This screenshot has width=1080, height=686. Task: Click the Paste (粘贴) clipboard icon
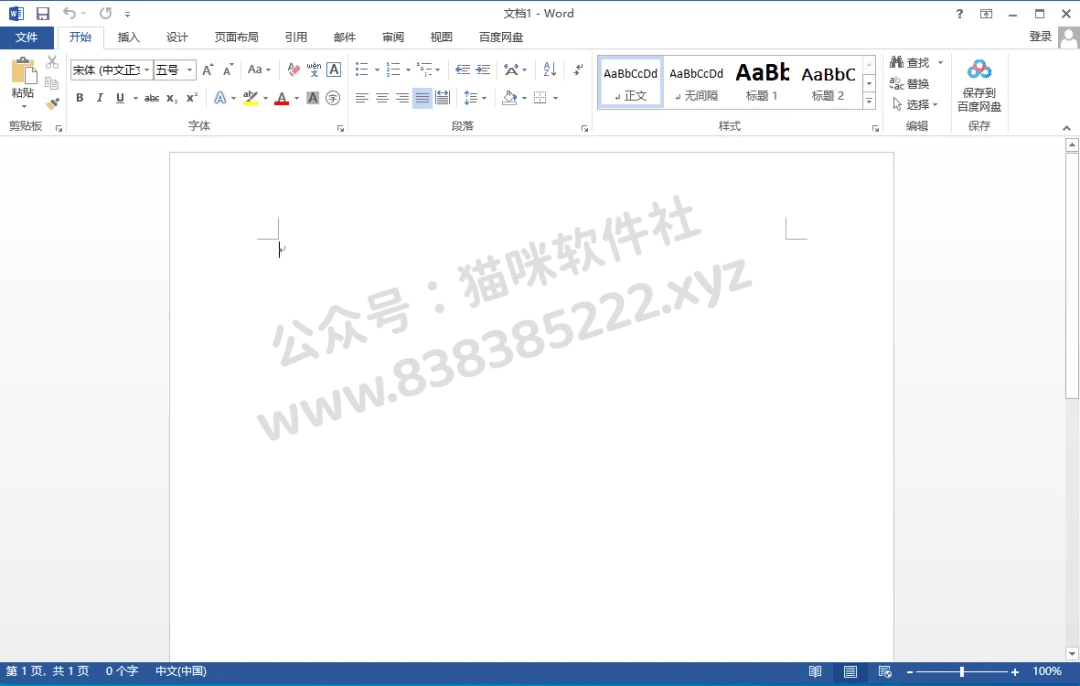[23, 71]
